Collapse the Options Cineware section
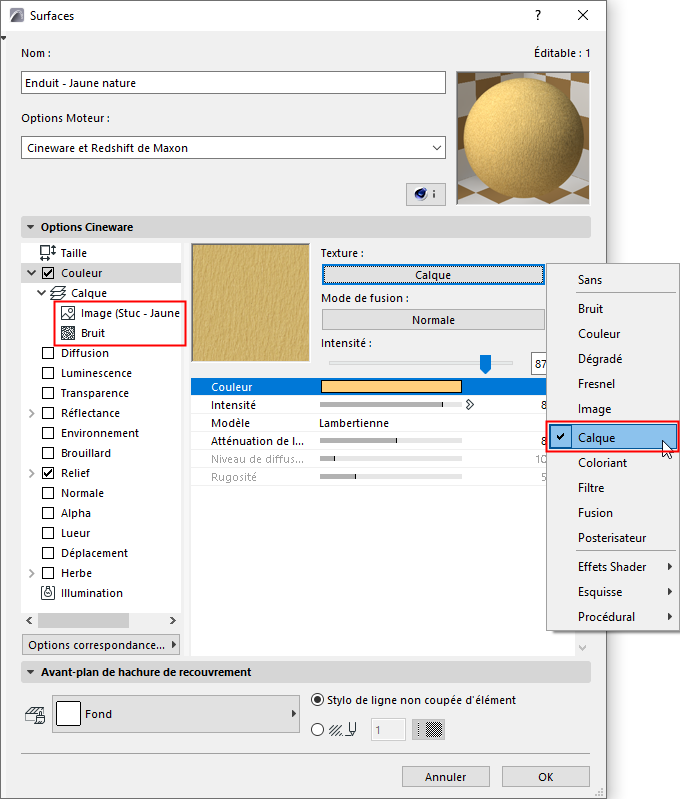The image size is (680, 799). [31, 227]
